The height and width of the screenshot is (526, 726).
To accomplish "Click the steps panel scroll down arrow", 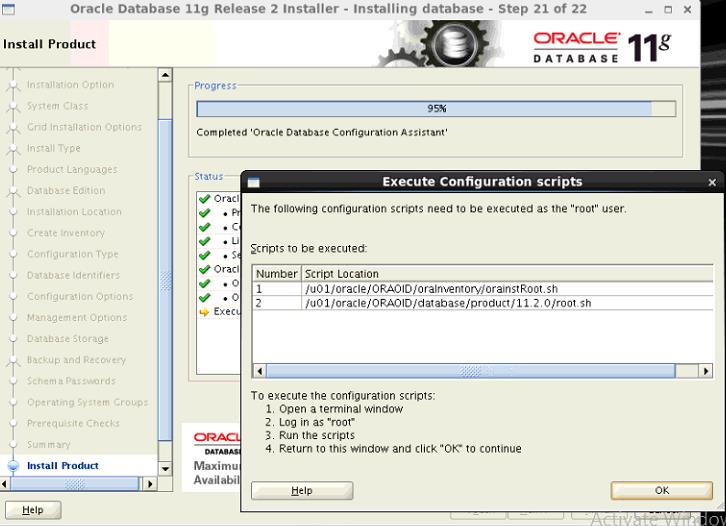I will pyautogui.click(x=165, y=469).
